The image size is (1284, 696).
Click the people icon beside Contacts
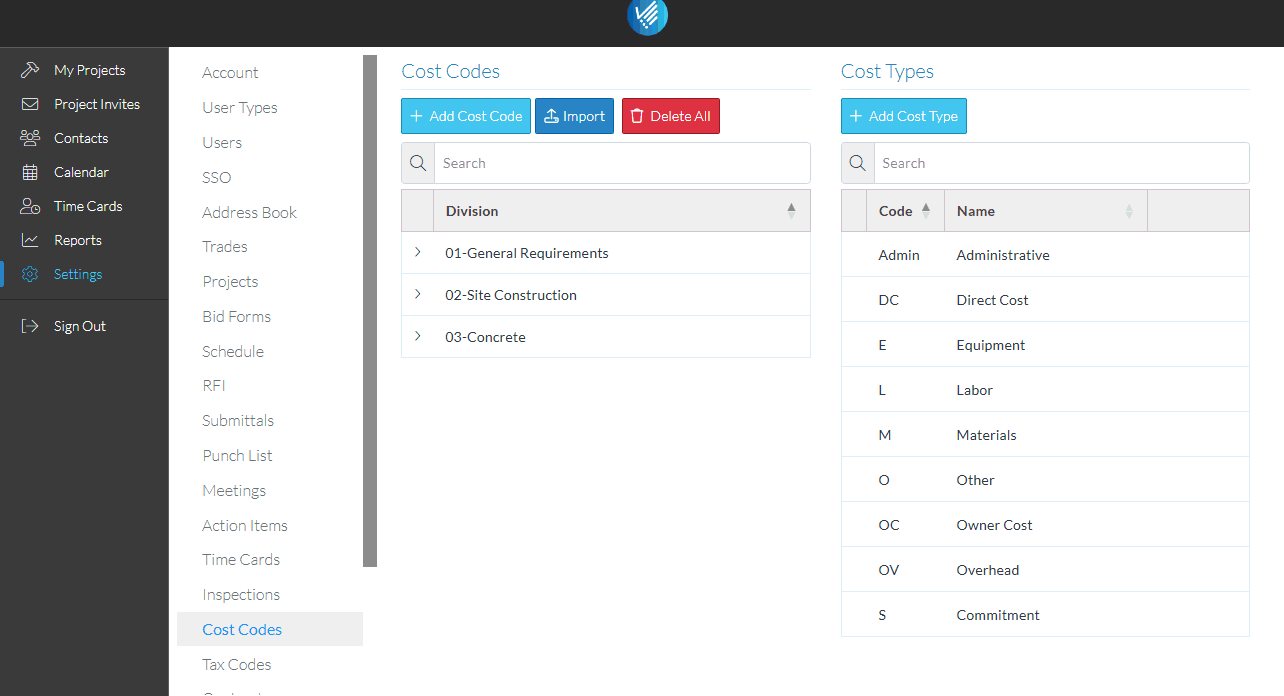30,138
